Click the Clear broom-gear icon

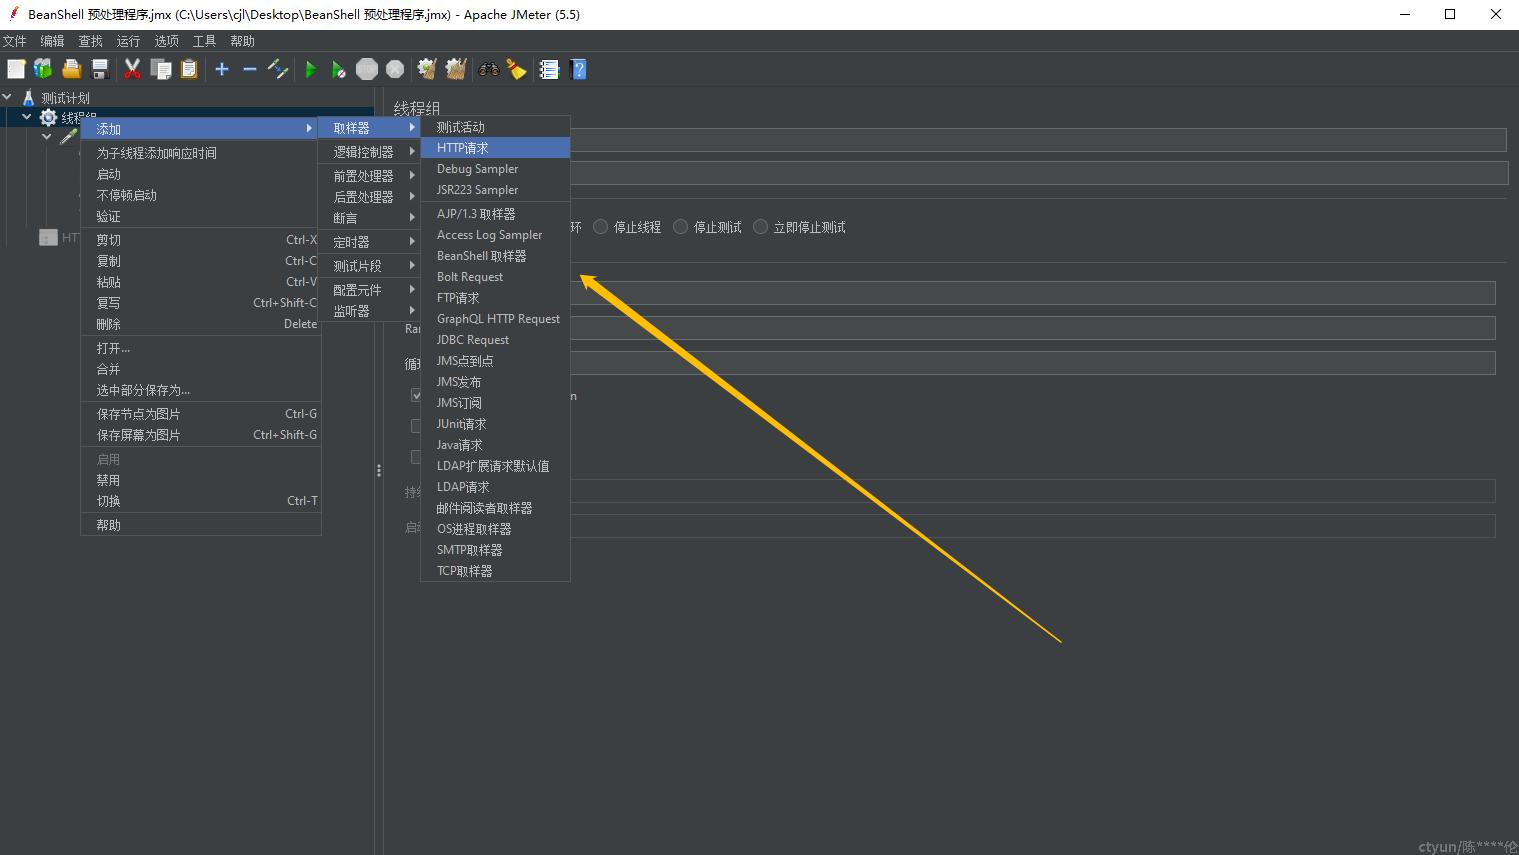pyautogui.click(x=427, y=69)
